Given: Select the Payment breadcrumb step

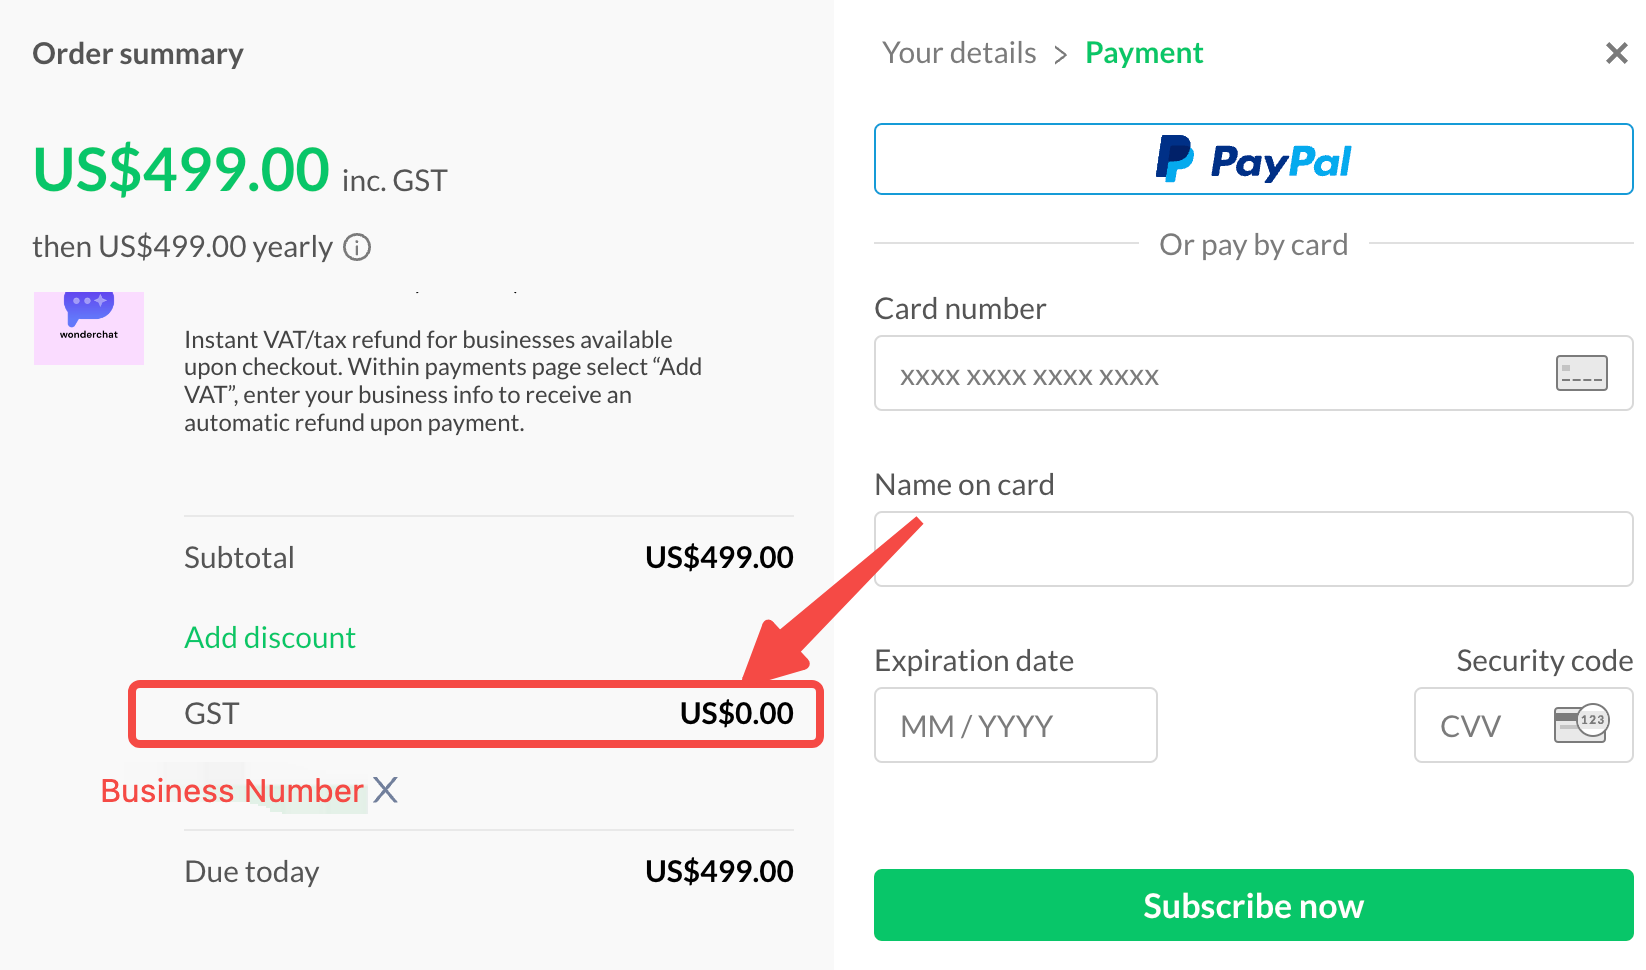Looking at the screenshot, I should [1144, 53].
